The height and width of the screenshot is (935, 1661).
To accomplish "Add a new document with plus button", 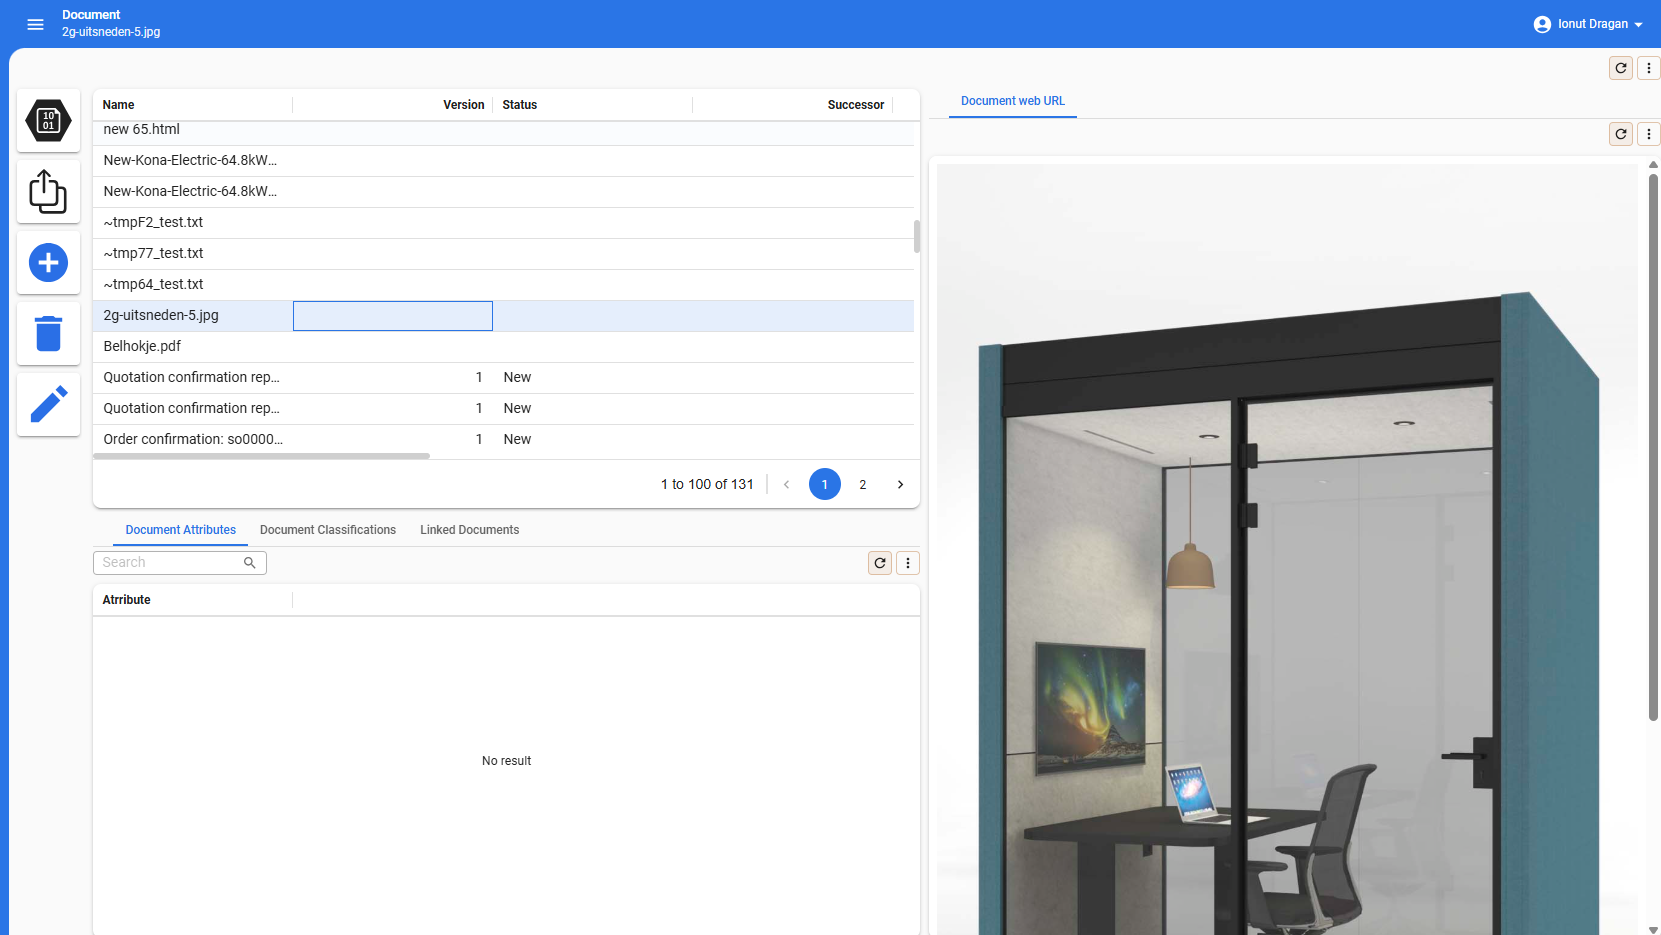I will pos(48,263).
